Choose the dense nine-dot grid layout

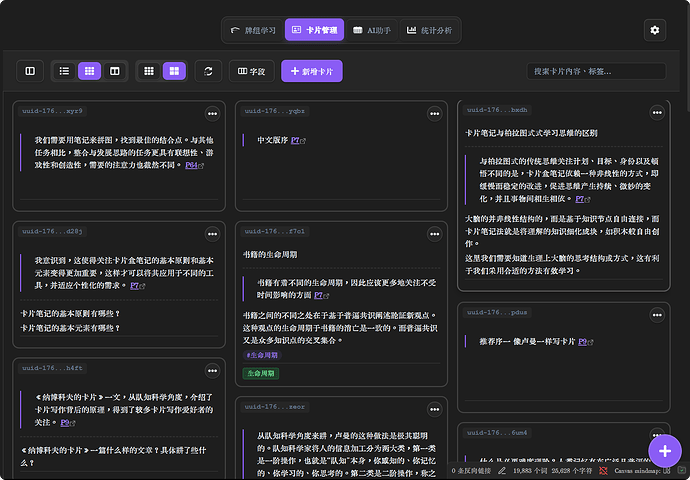tap(149, 71)
